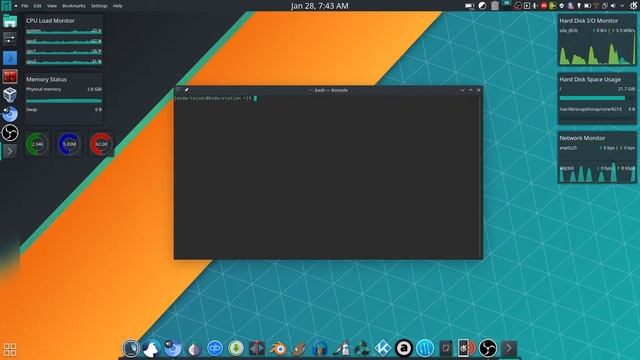Launch the half-moon purple dock icon
640x360 pixels.
coord(194,348)
